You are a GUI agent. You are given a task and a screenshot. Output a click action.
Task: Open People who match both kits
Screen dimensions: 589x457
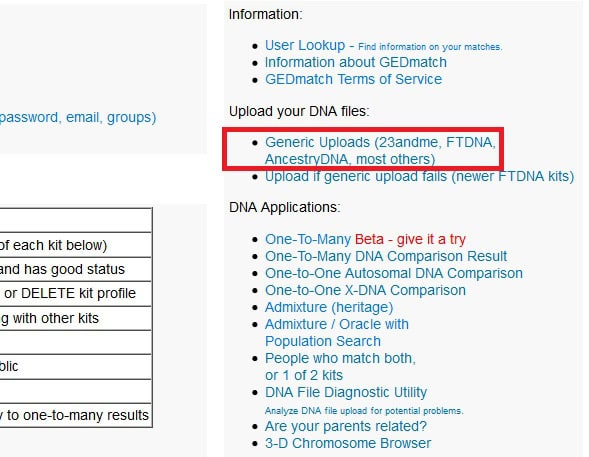pyautogui.click(x=340, y=367)
